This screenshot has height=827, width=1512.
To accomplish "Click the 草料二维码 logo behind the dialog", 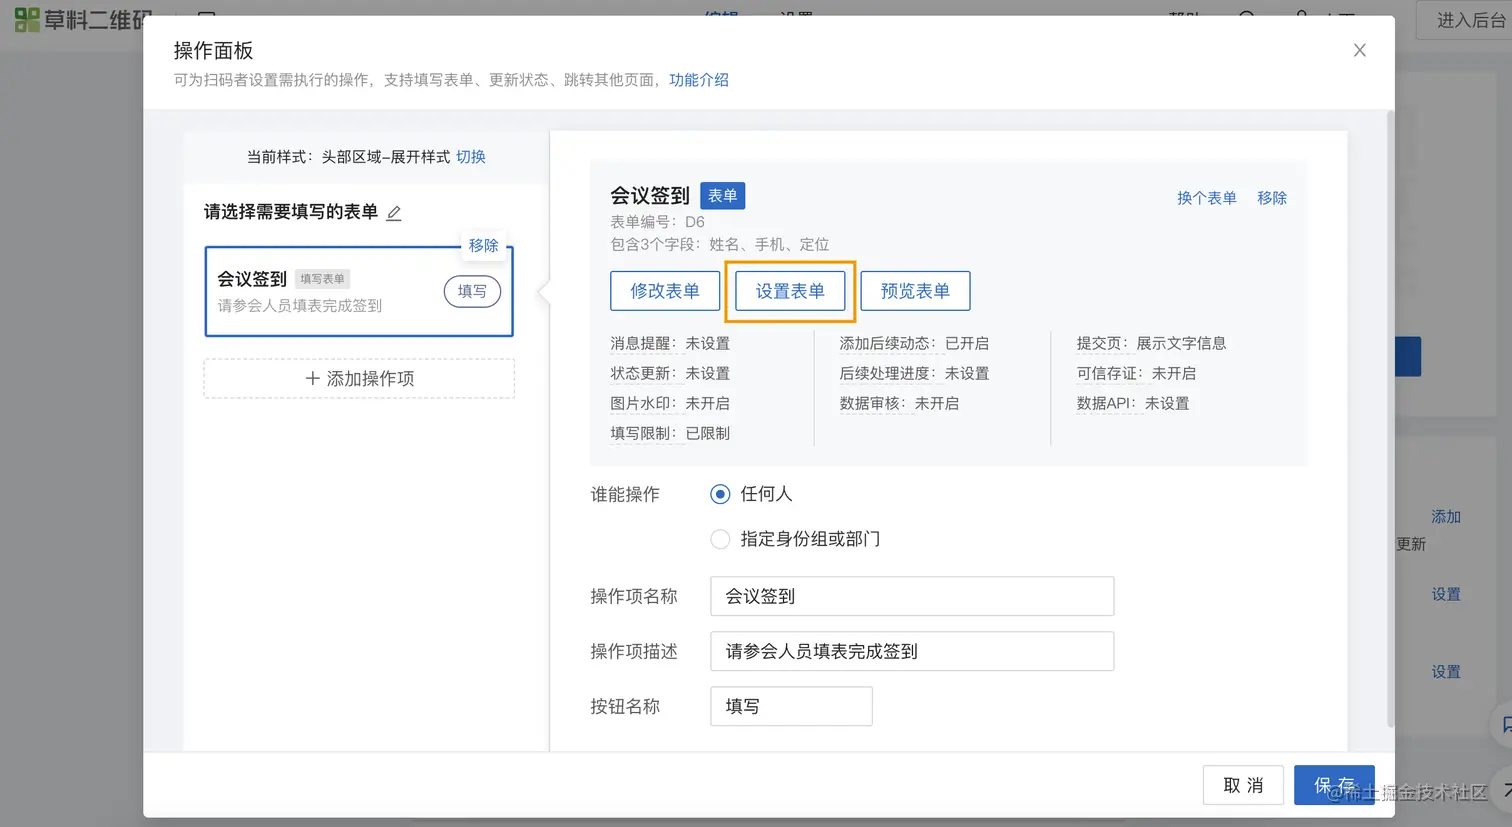I will (x=83, y=19).
